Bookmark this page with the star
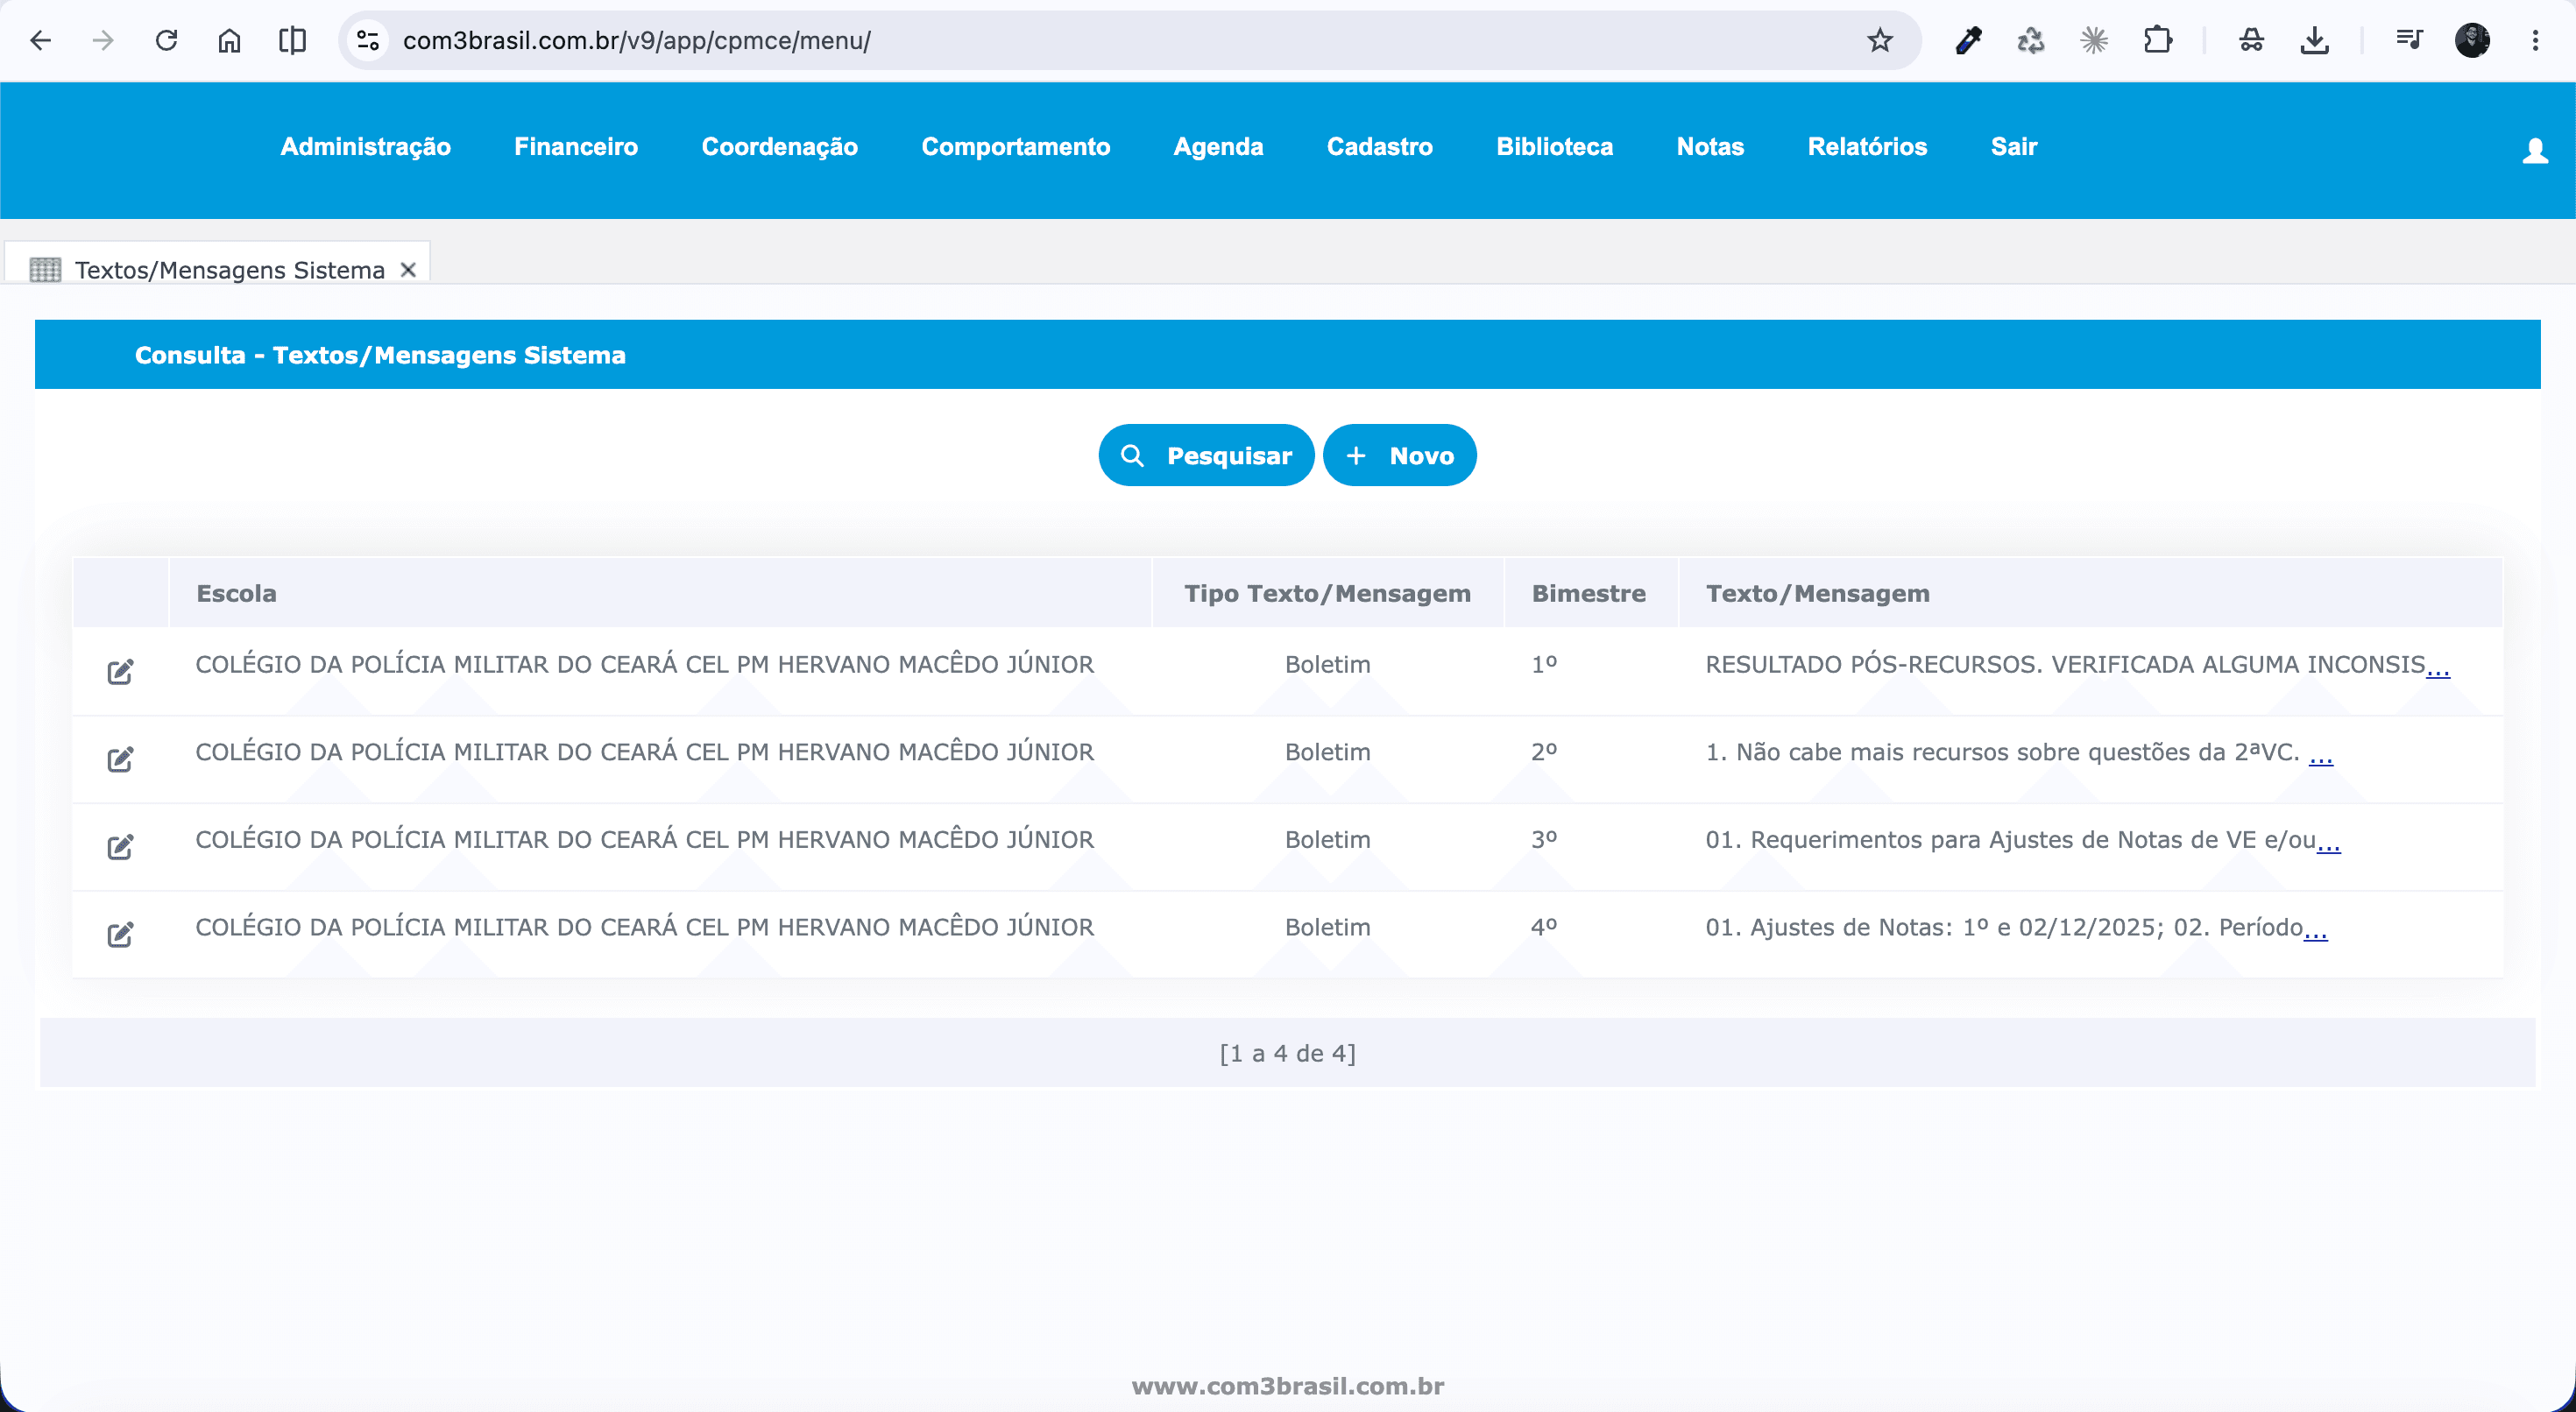This screenshot has width=2576, height=1412. 1880,40
